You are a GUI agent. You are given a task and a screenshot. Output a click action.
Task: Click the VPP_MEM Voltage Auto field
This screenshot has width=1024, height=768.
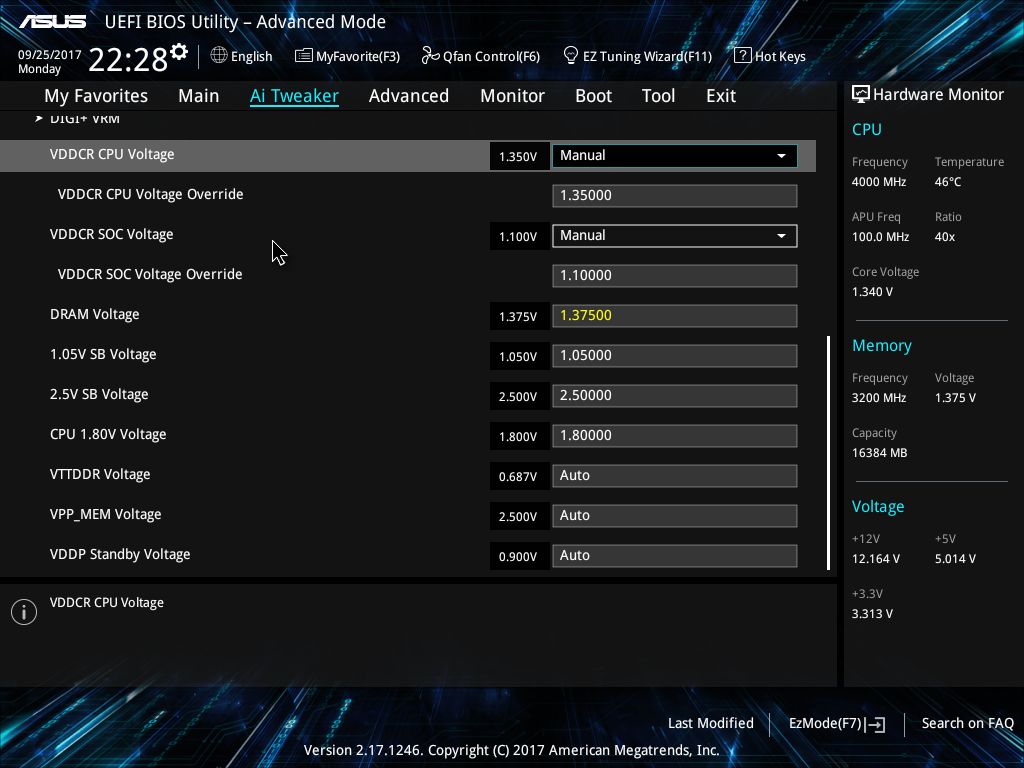(675, 515)
